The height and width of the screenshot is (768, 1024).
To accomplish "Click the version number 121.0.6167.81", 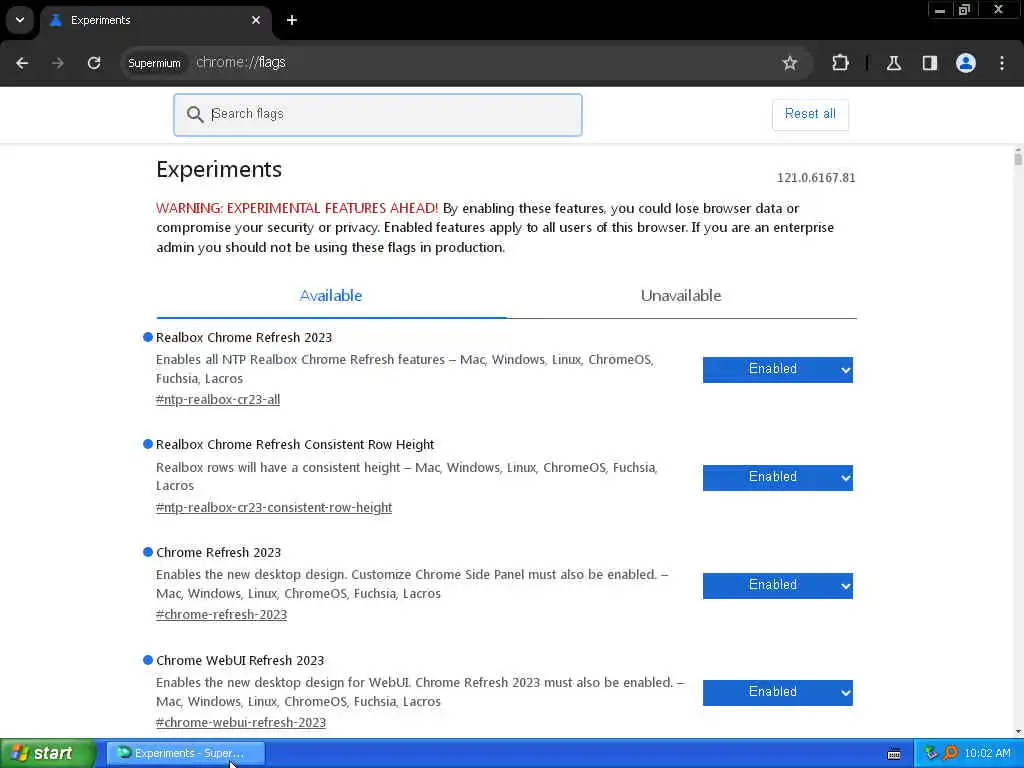I will coord(816,178).
